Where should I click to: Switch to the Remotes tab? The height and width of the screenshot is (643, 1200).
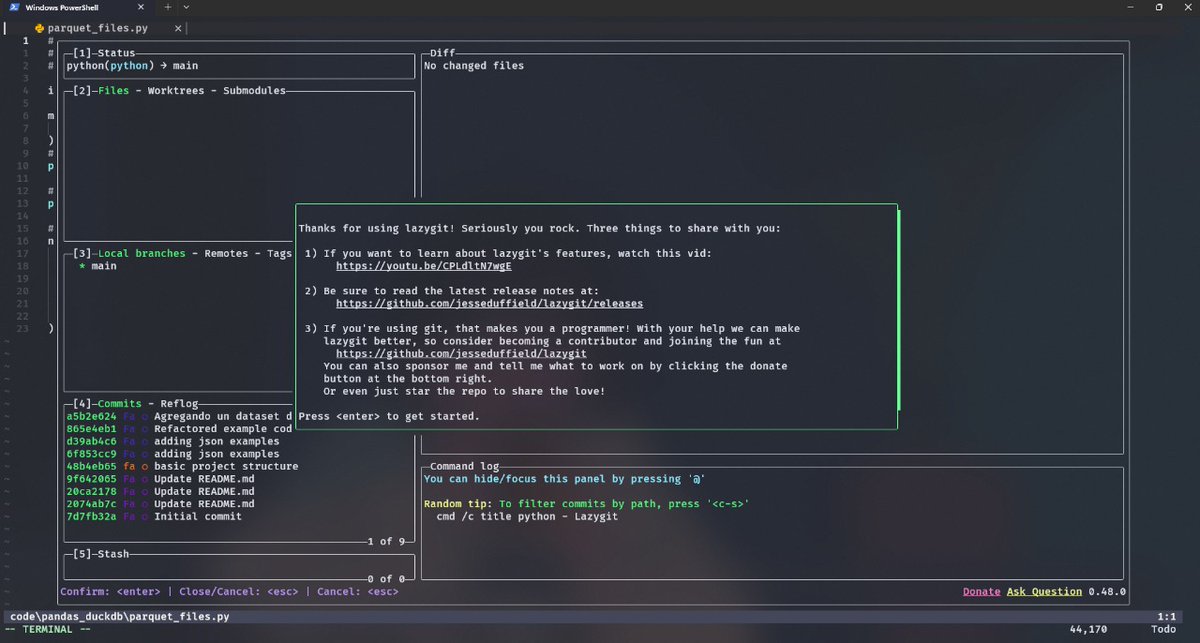[226, 253]
